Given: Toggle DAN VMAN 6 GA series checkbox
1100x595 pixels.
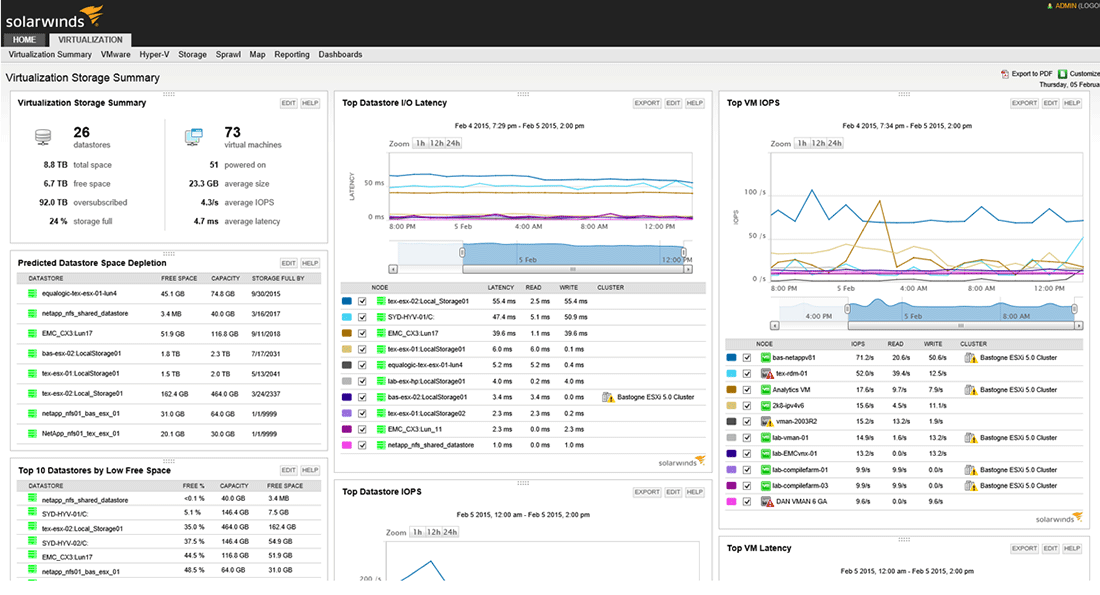Looking at the screenshot, I should pos(747,502).
